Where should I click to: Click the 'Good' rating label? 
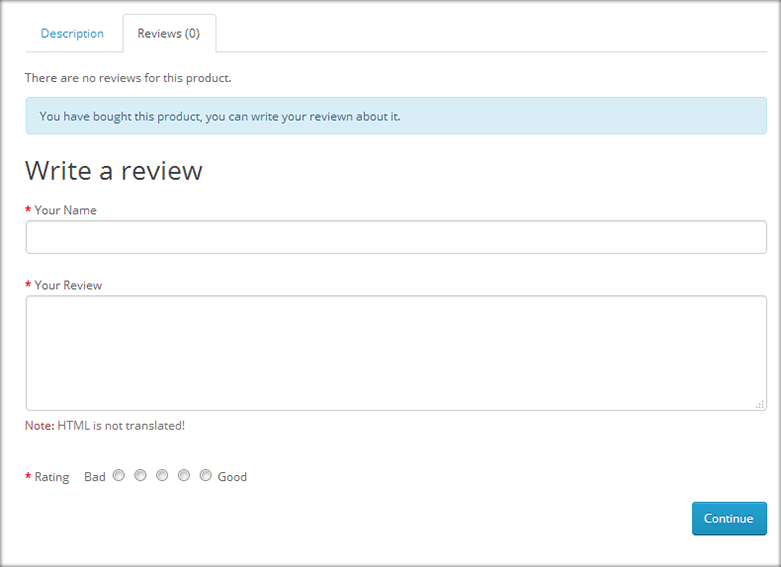point(232,477)
